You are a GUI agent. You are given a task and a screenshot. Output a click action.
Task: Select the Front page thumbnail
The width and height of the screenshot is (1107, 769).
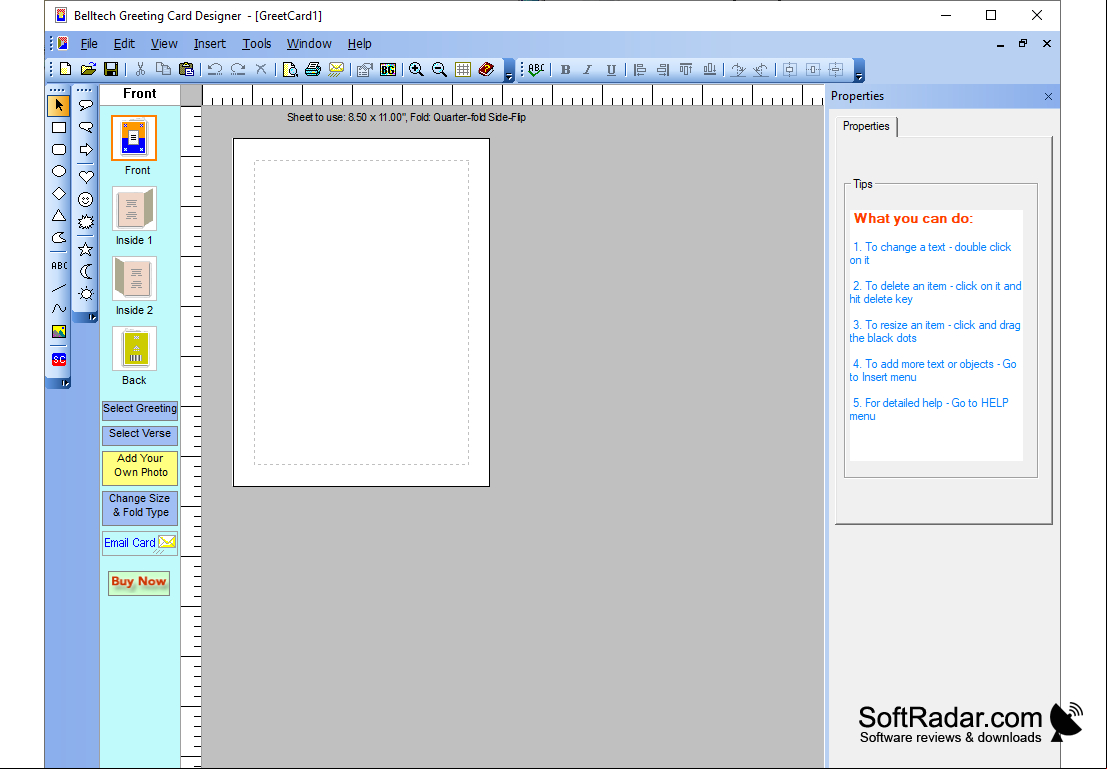[134, 138]
